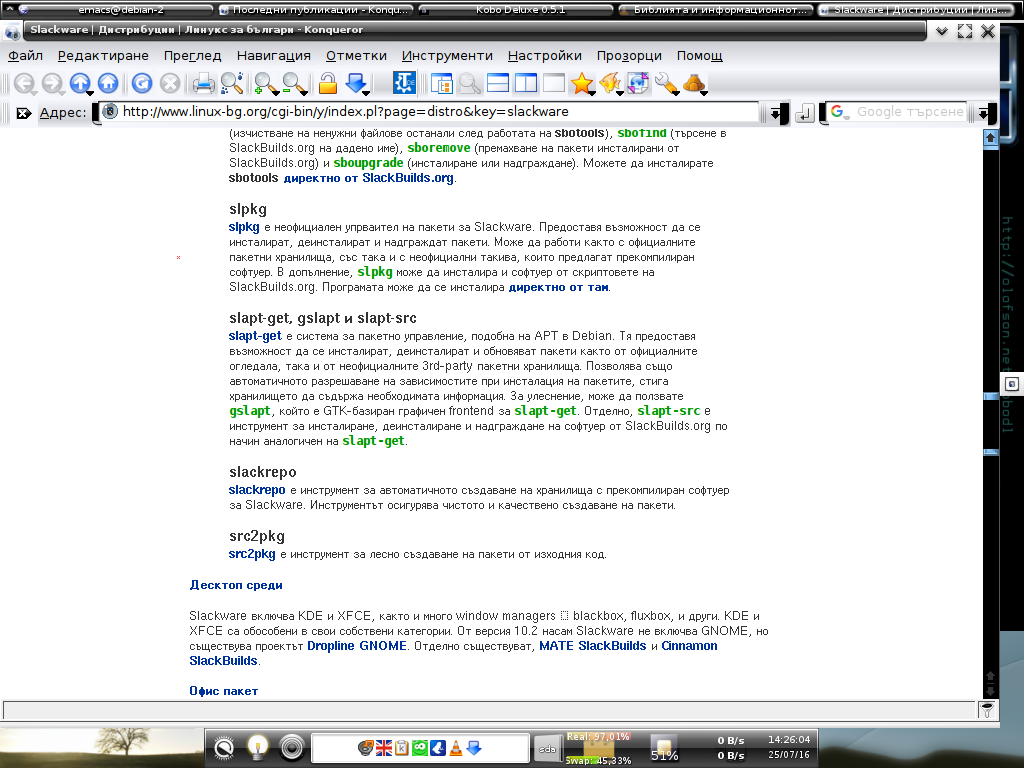This screenshot has width=1024, height=768.
Task: Click the Go arrow beside address bar
Action: (805, 113)
